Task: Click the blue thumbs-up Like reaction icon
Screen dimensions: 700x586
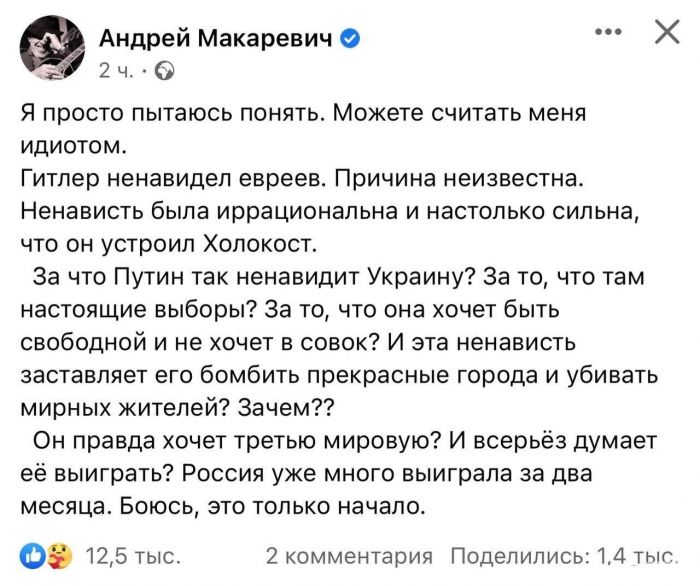Action: (x=33, y=554)
